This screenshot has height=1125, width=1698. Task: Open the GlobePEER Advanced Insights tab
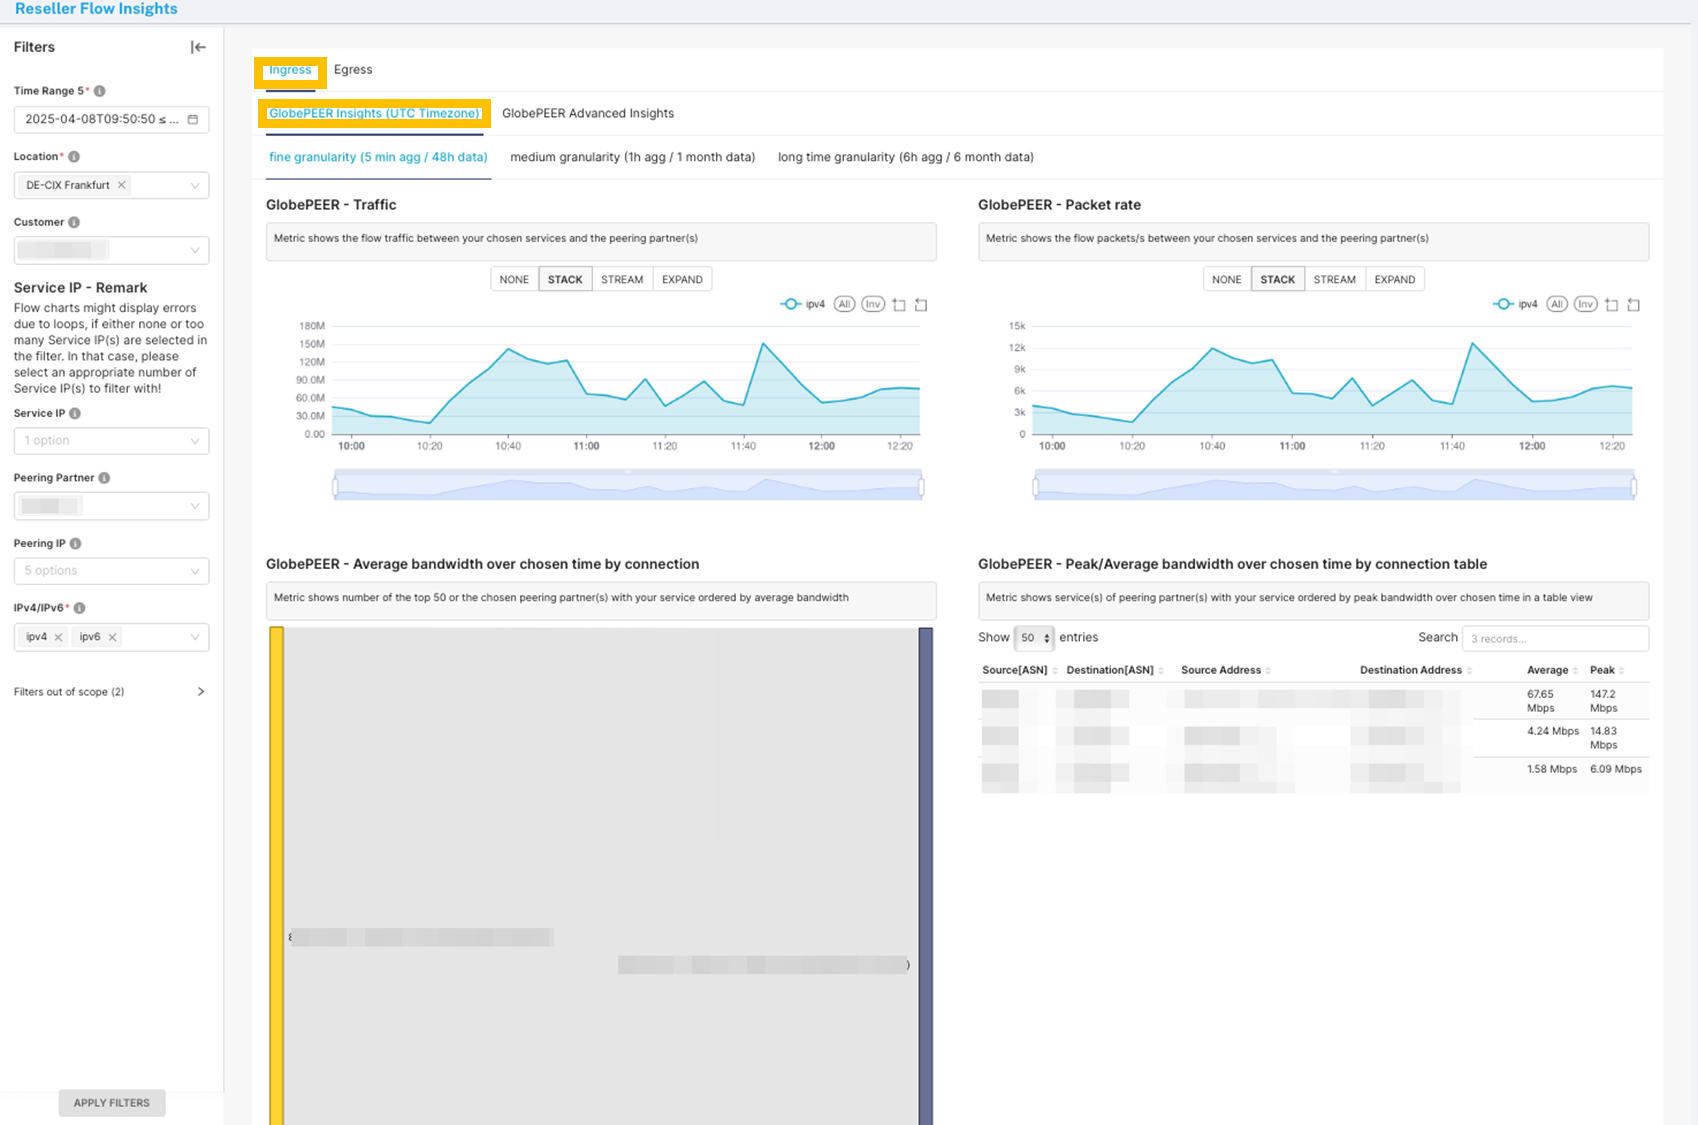pos(588,113)
